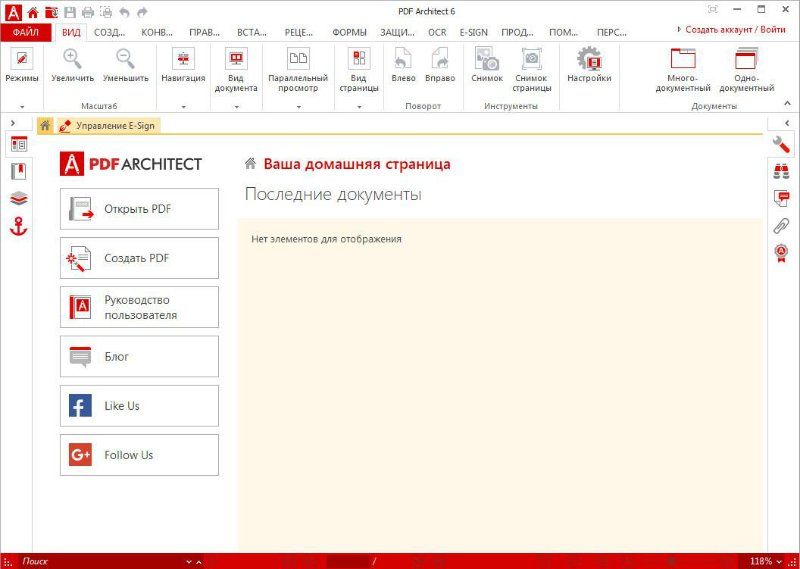
Task: Click Открыть PDF button
Action: click(139, 209)
